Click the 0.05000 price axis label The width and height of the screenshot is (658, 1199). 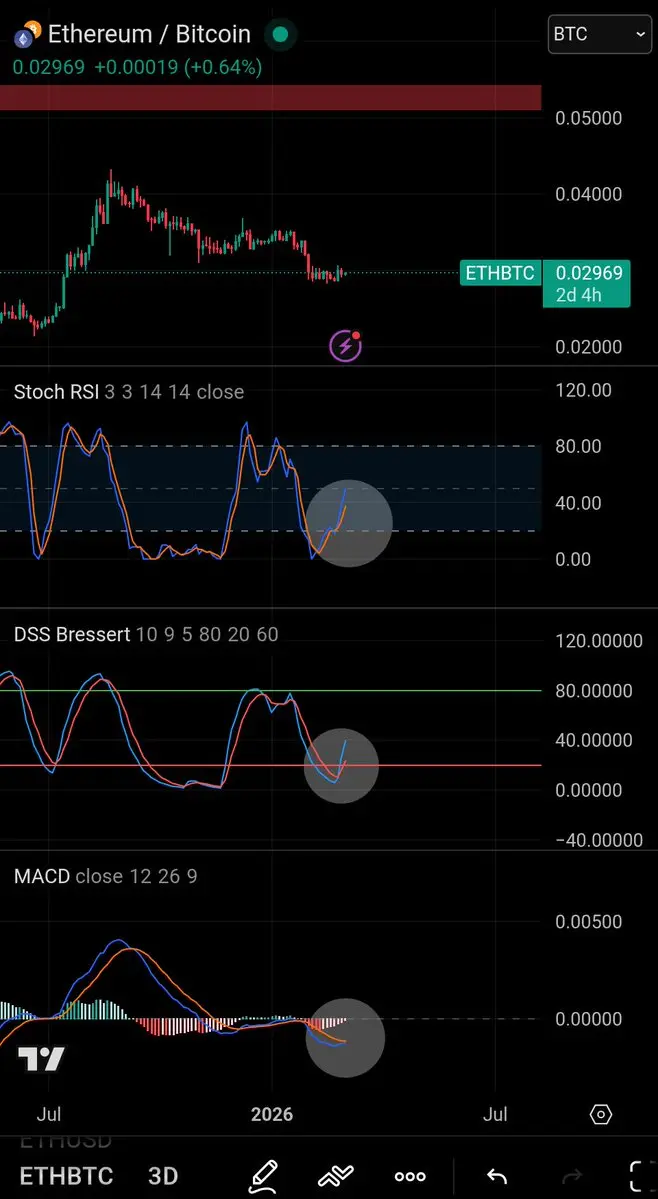tap(588, 119)
